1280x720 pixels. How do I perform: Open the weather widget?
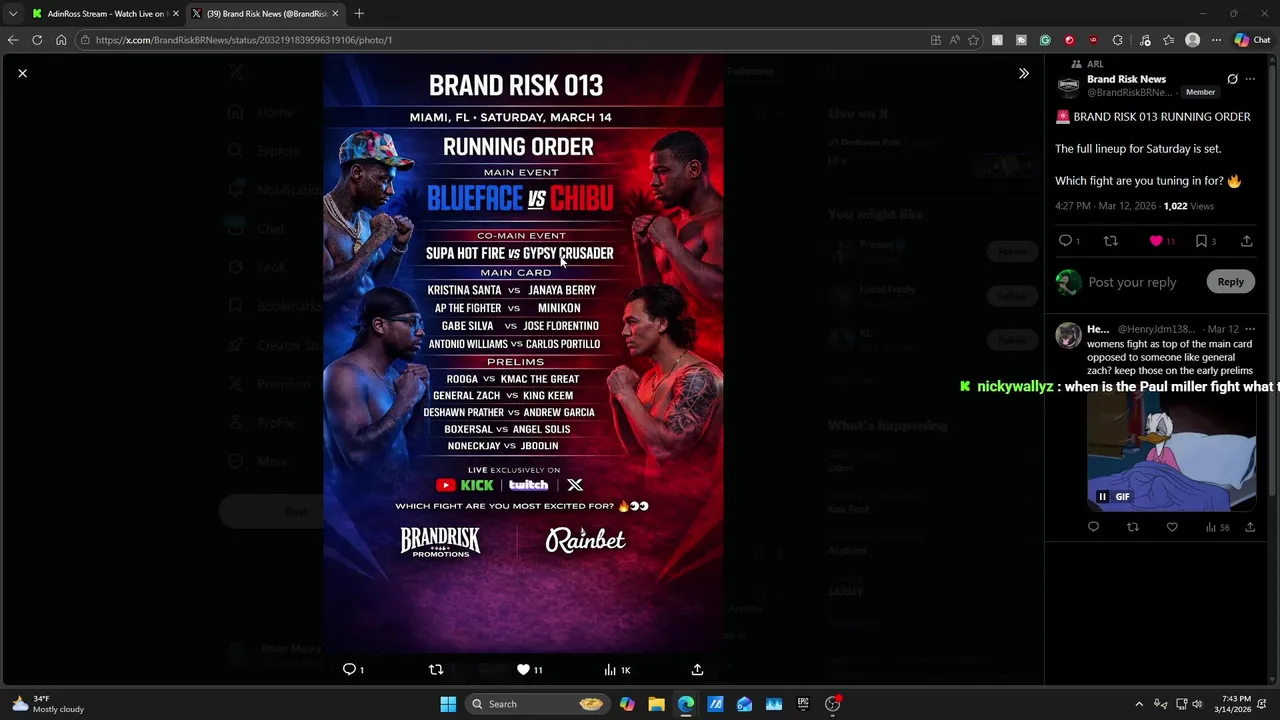coord(46,704)
